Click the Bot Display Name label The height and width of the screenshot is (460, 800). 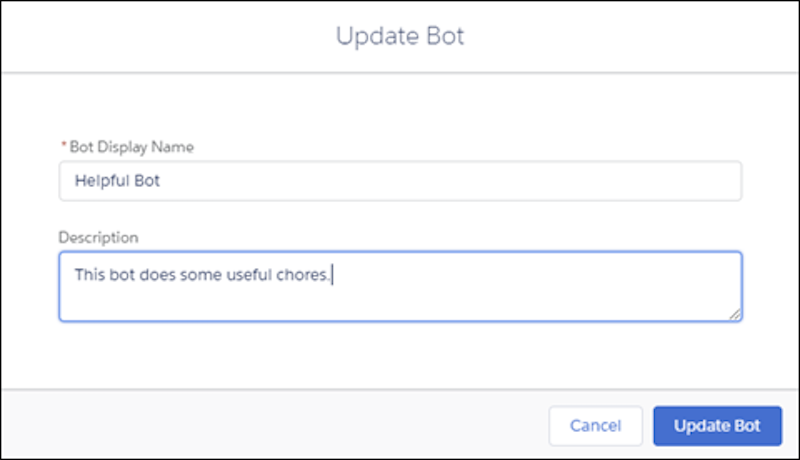click(x=131, y=147)
